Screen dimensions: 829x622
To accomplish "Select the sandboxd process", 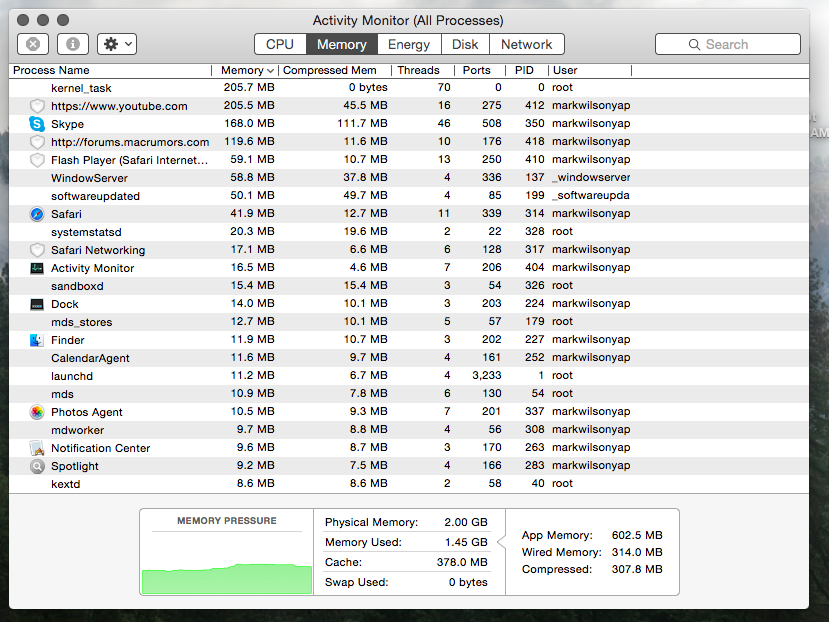I will click(409, 286).
